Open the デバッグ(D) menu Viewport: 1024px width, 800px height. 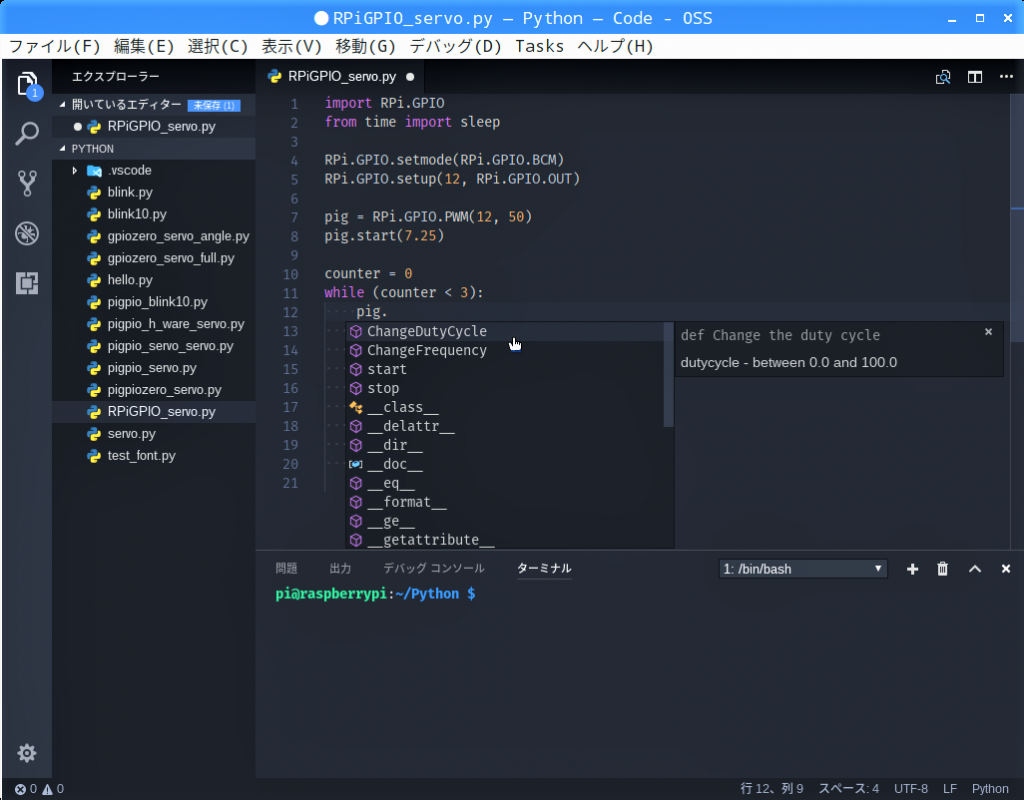click(455, 46)
